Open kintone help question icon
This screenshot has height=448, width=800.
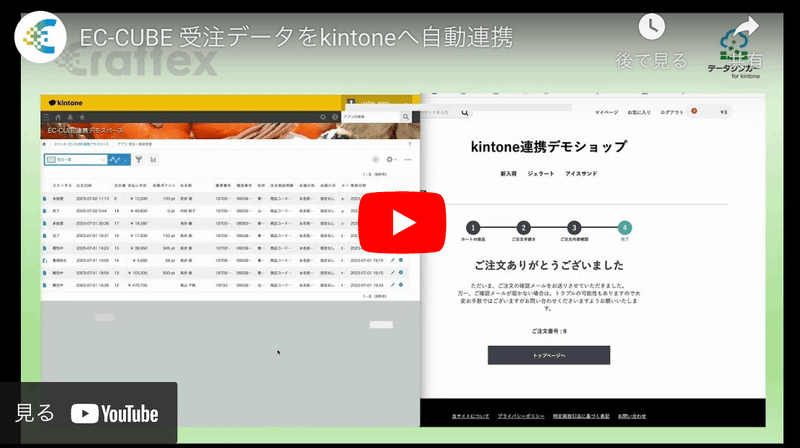335,117
